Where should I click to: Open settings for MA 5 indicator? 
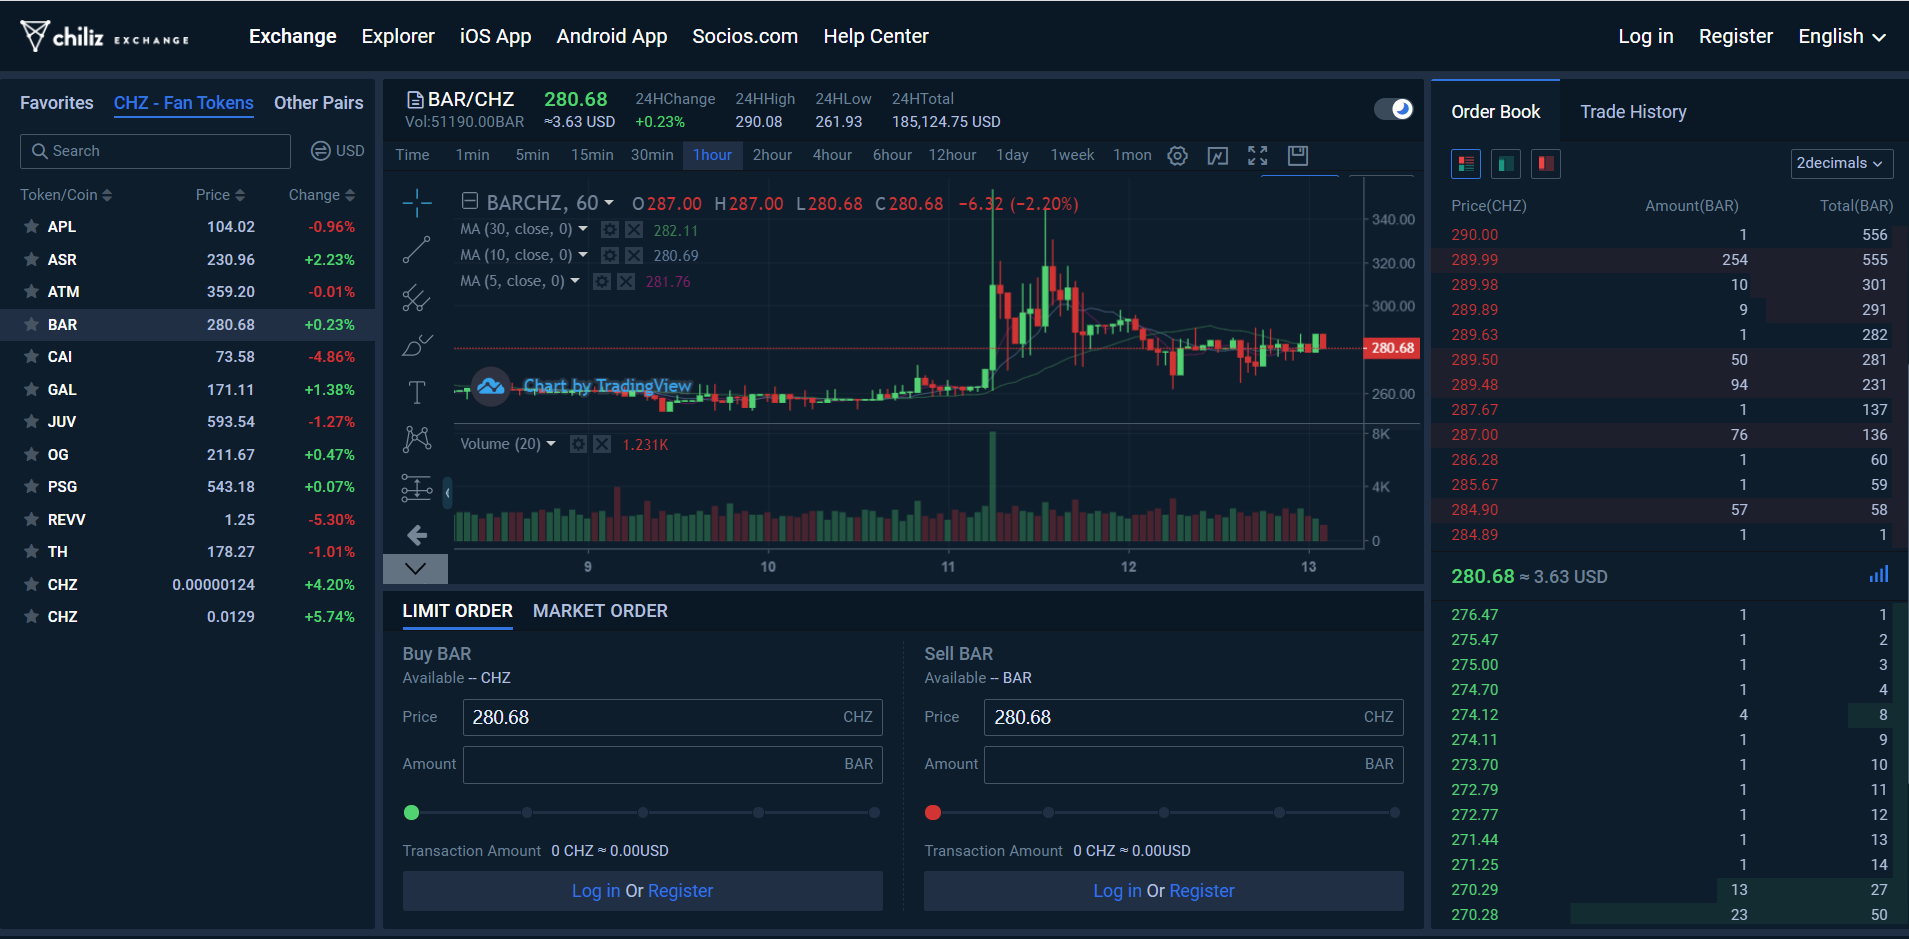[x=602, y=282]
